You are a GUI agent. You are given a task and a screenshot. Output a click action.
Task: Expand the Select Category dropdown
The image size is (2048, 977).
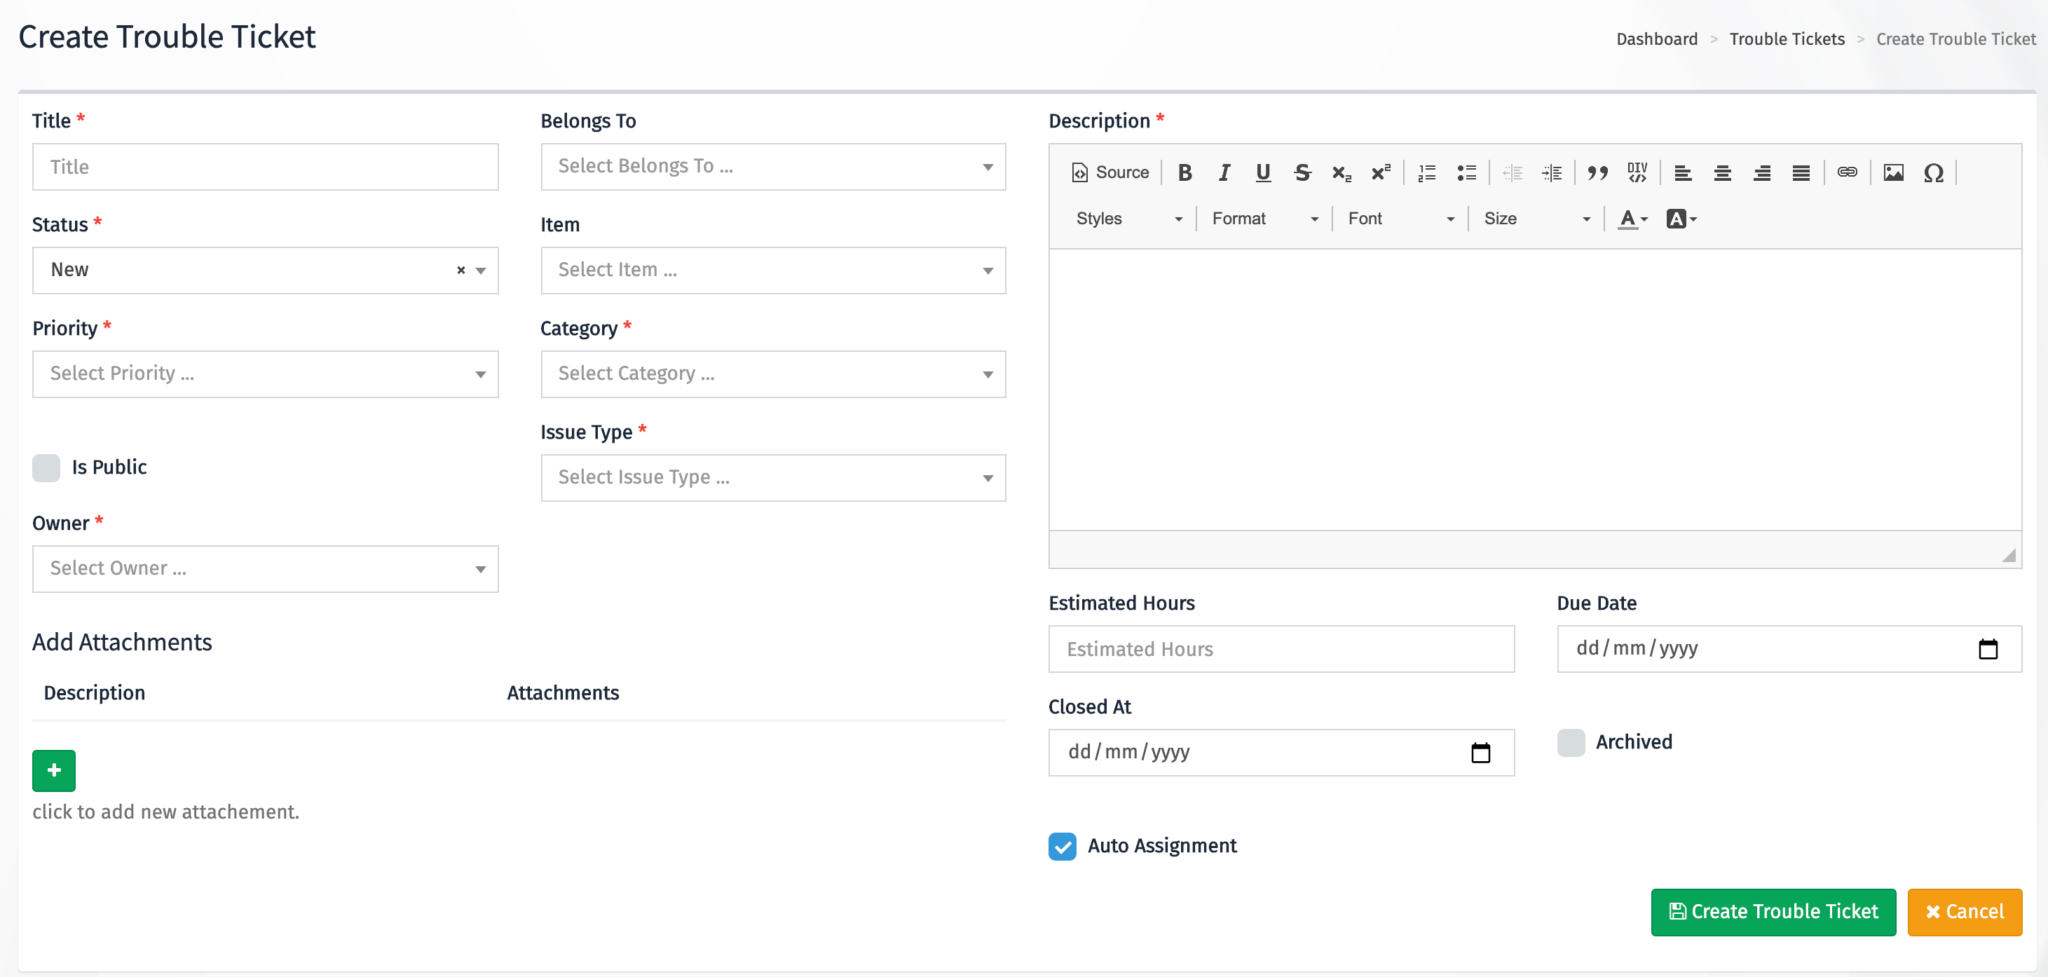coord(773,374)
